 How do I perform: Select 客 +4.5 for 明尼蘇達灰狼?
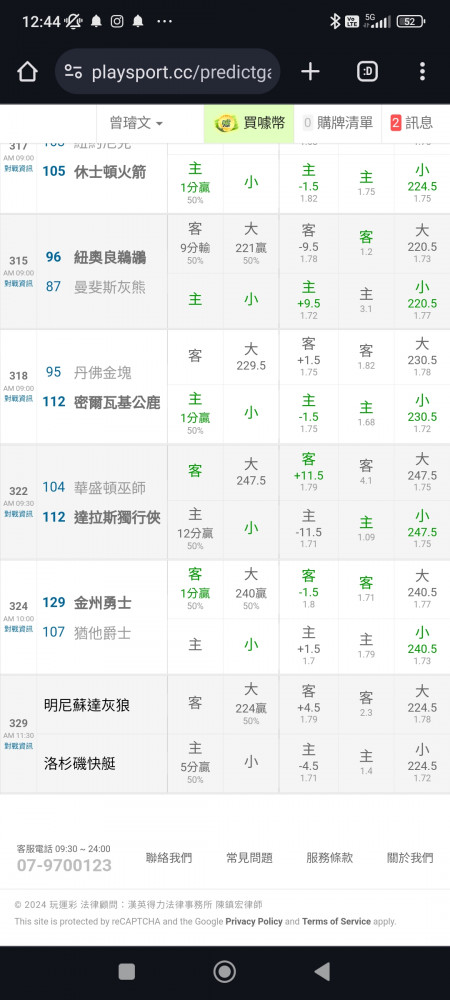(308, 705)
